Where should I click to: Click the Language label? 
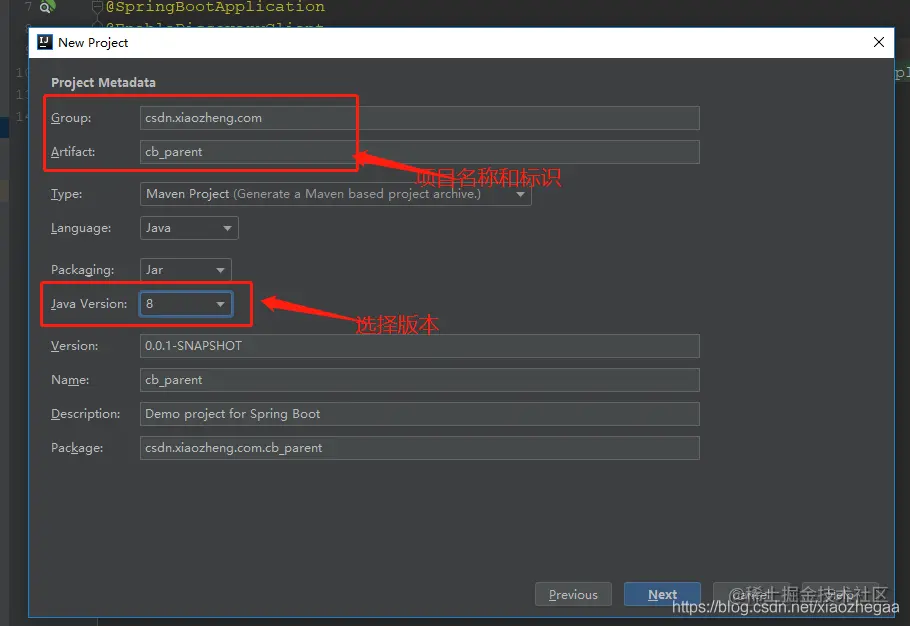point(81,228)
